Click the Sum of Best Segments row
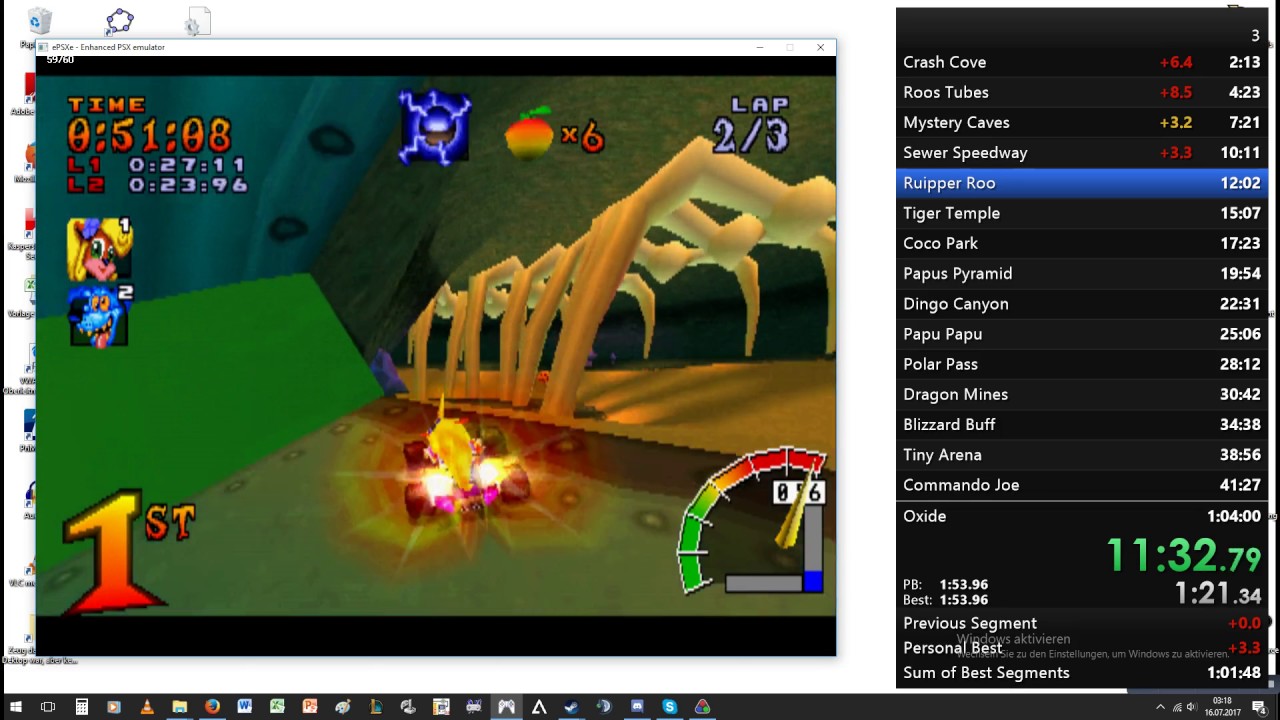 (1081, 673)
